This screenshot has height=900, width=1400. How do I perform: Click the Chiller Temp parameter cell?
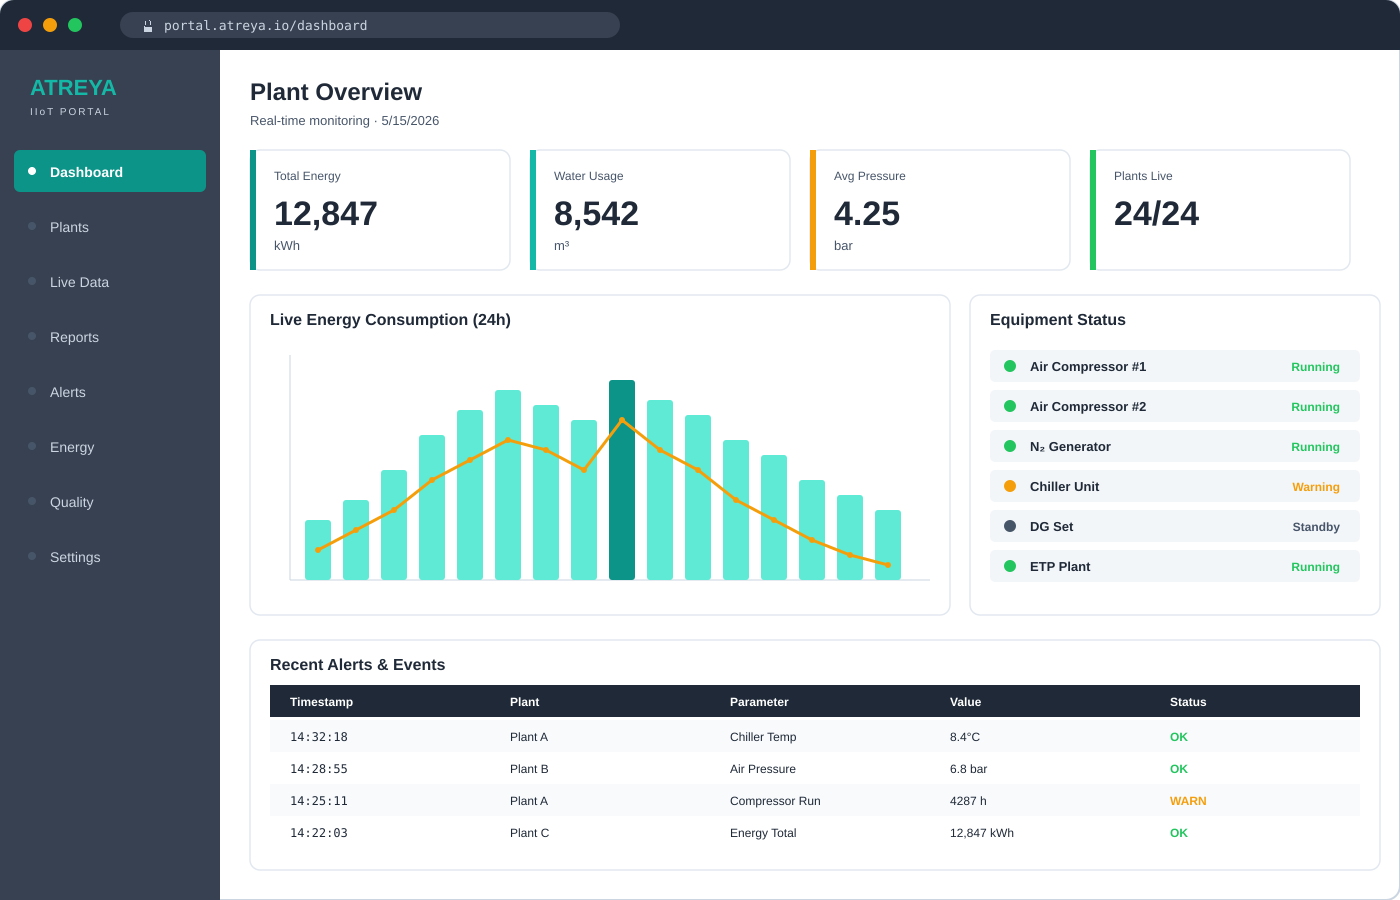763,737
